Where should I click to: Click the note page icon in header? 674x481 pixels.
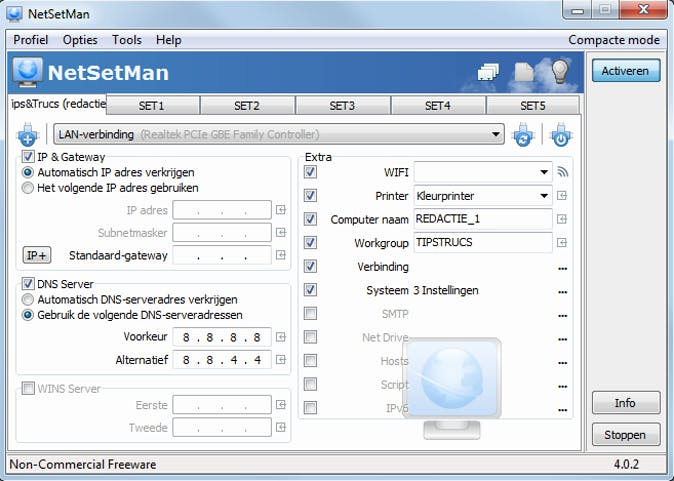coord(524,72)
